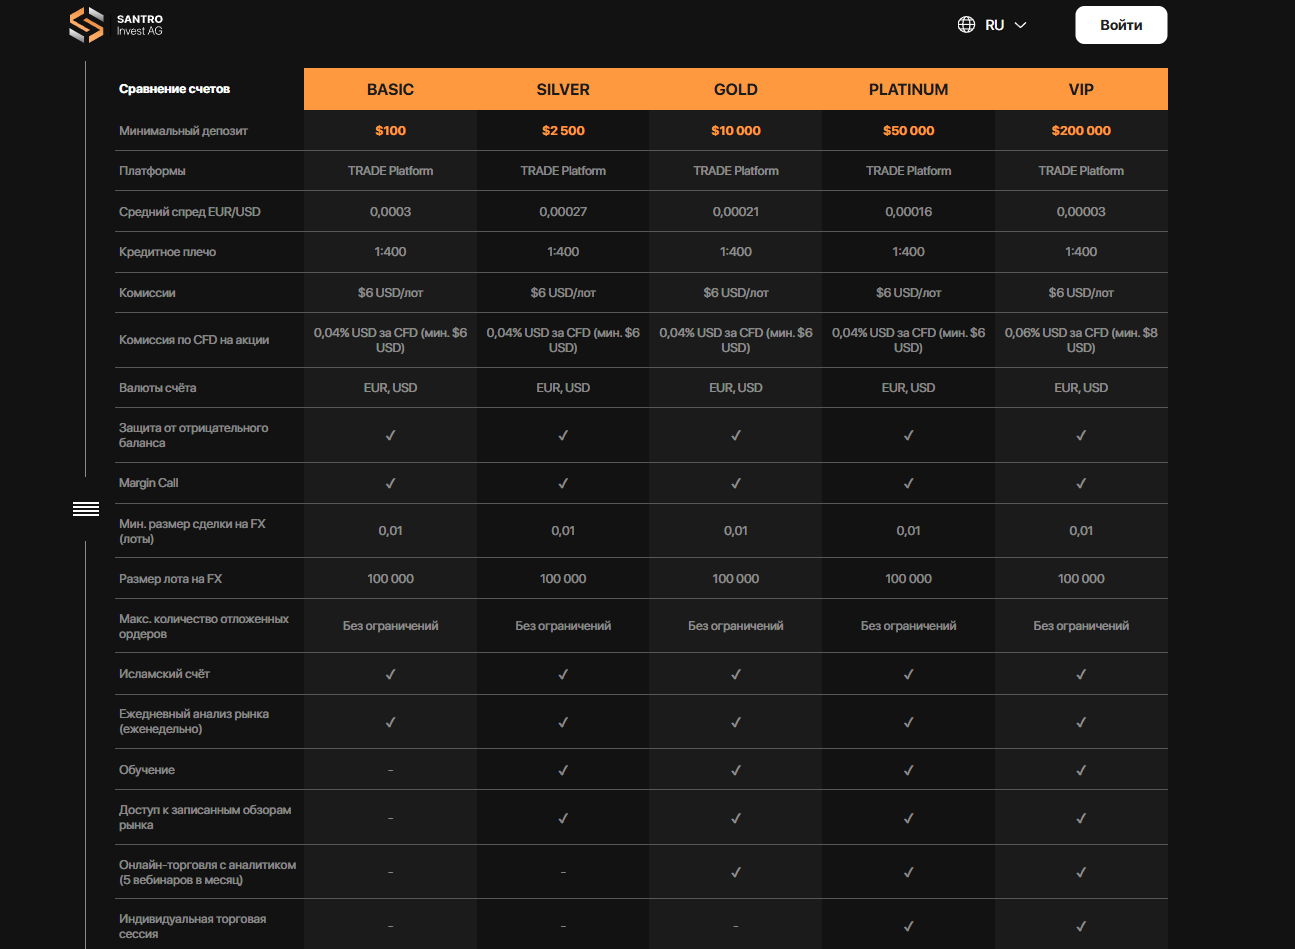Toggle the VIP individual trading session checkmark
Viewport: 1295px width, 949px height.
click(x=1080, y=923)
